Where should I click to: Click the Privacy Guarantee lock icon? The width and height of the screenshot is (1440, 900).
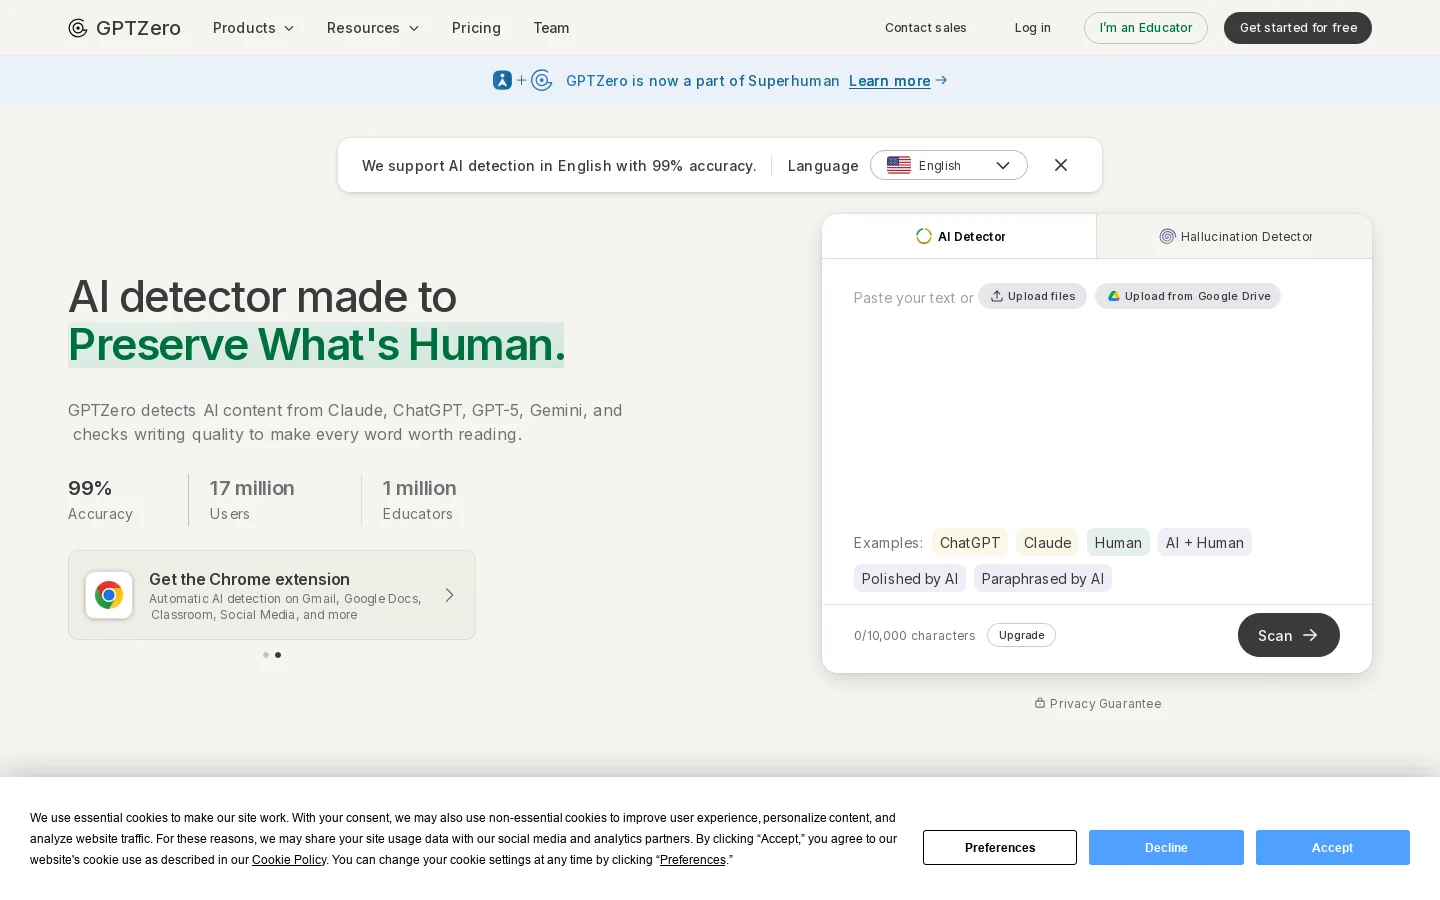tap(1040, 703)
